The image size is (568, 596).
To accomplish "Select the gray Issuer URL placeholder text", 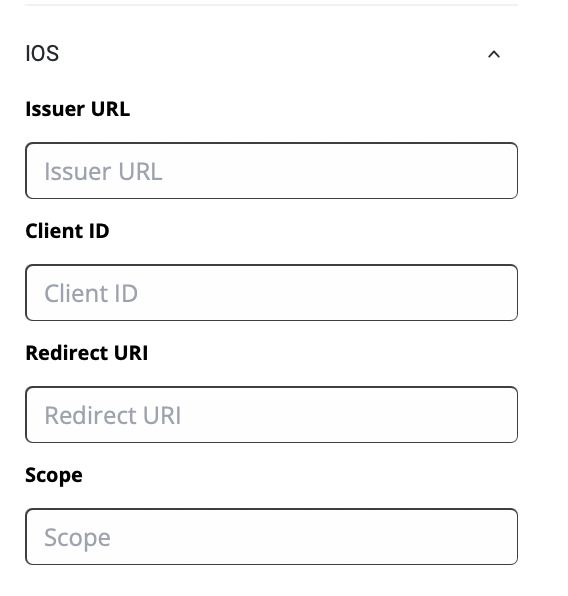I will (103, 171).
